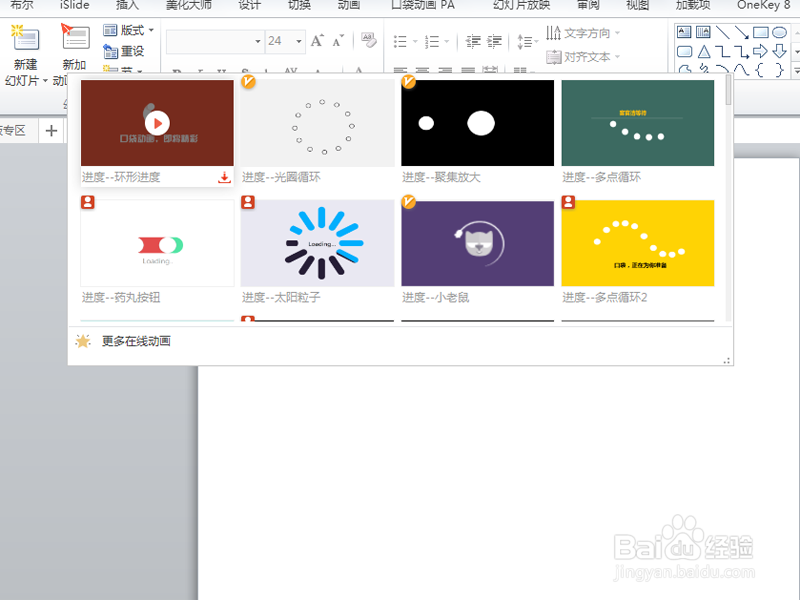Open the 切换 ribbon tab

click(299, 5)
